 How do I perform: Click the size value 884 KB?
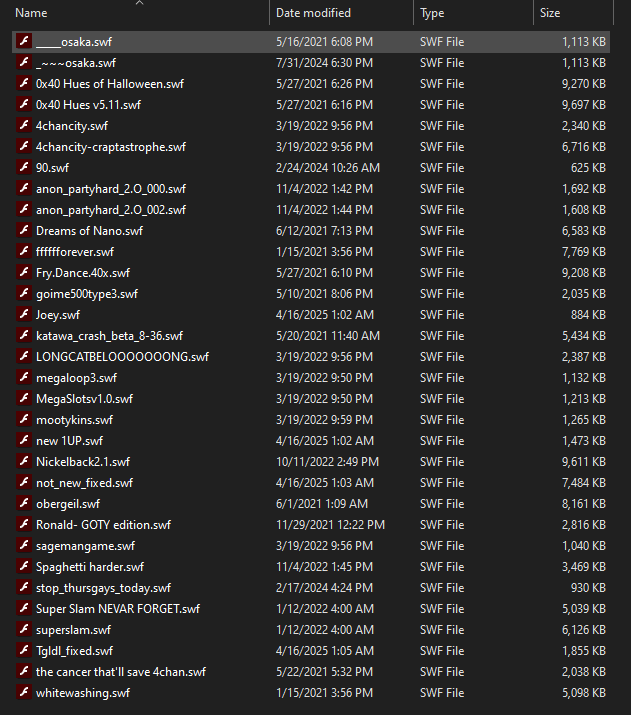pos(588,314)
